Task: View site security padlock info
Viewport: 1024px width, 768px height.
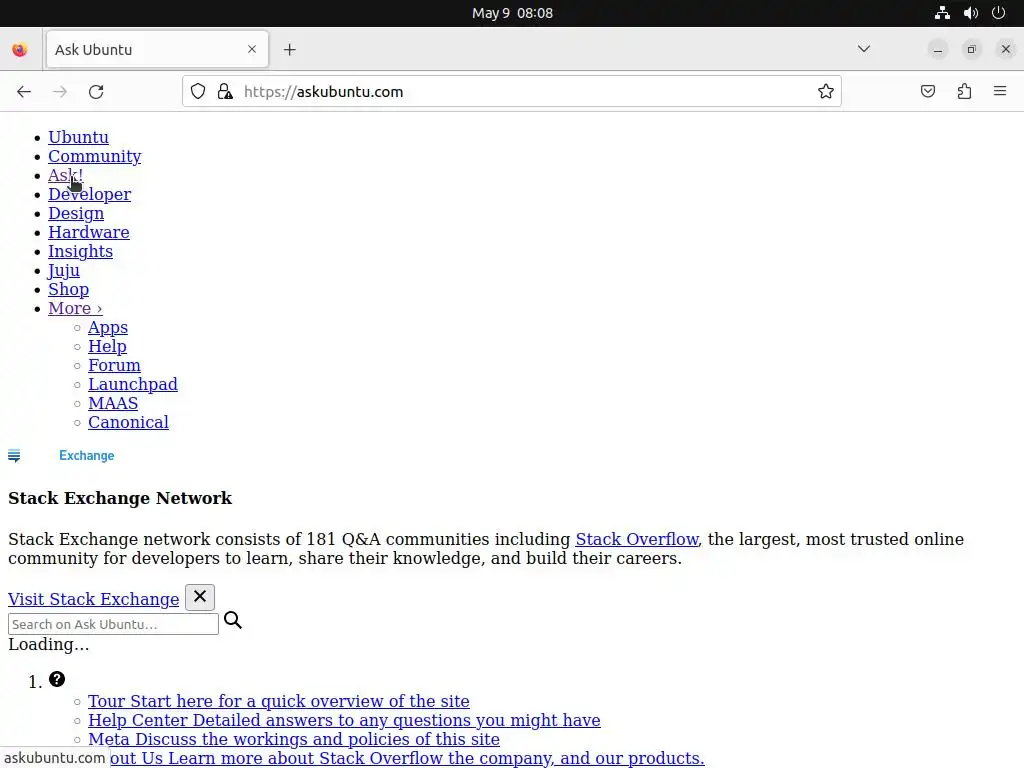Action: pos(225,91)
